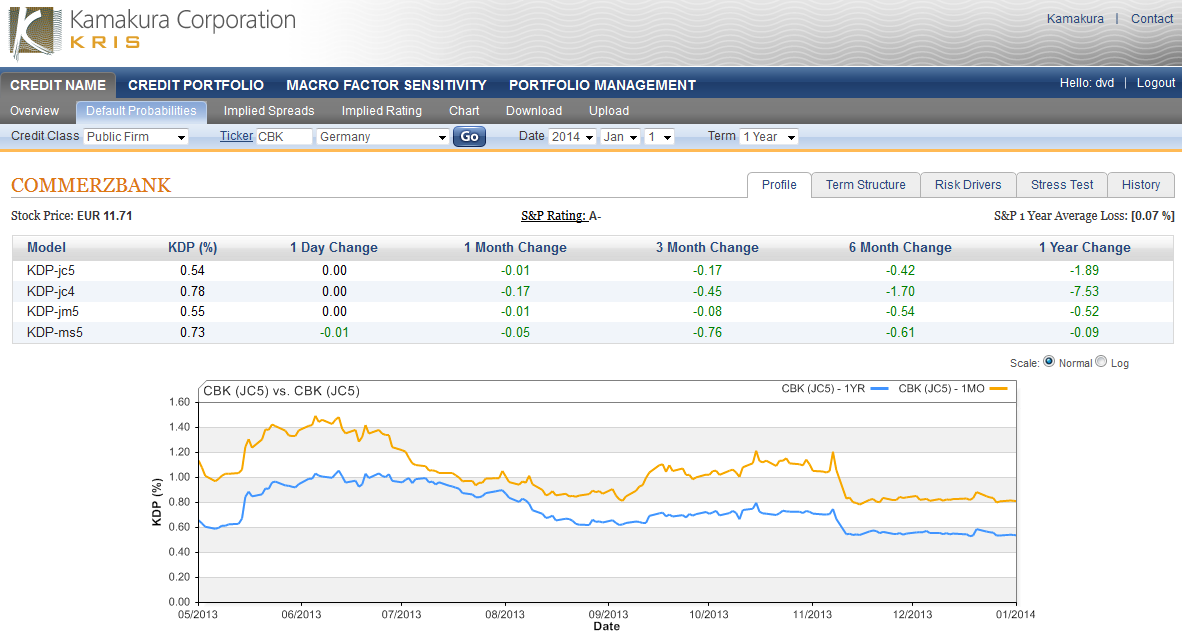Viewport: 1182px width, 636px height.
Task: Go to the Overview sub-tab
Action: (x=35, y=111)
